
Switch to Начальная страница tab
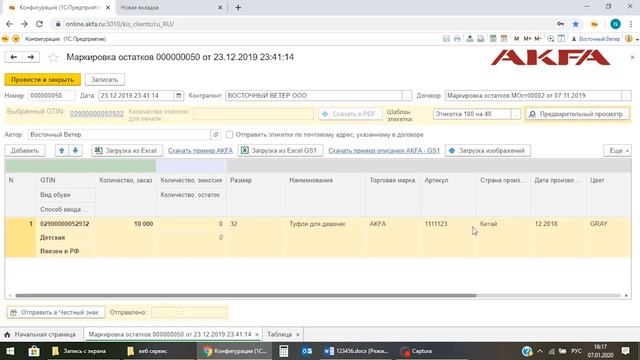click(41, 334)
